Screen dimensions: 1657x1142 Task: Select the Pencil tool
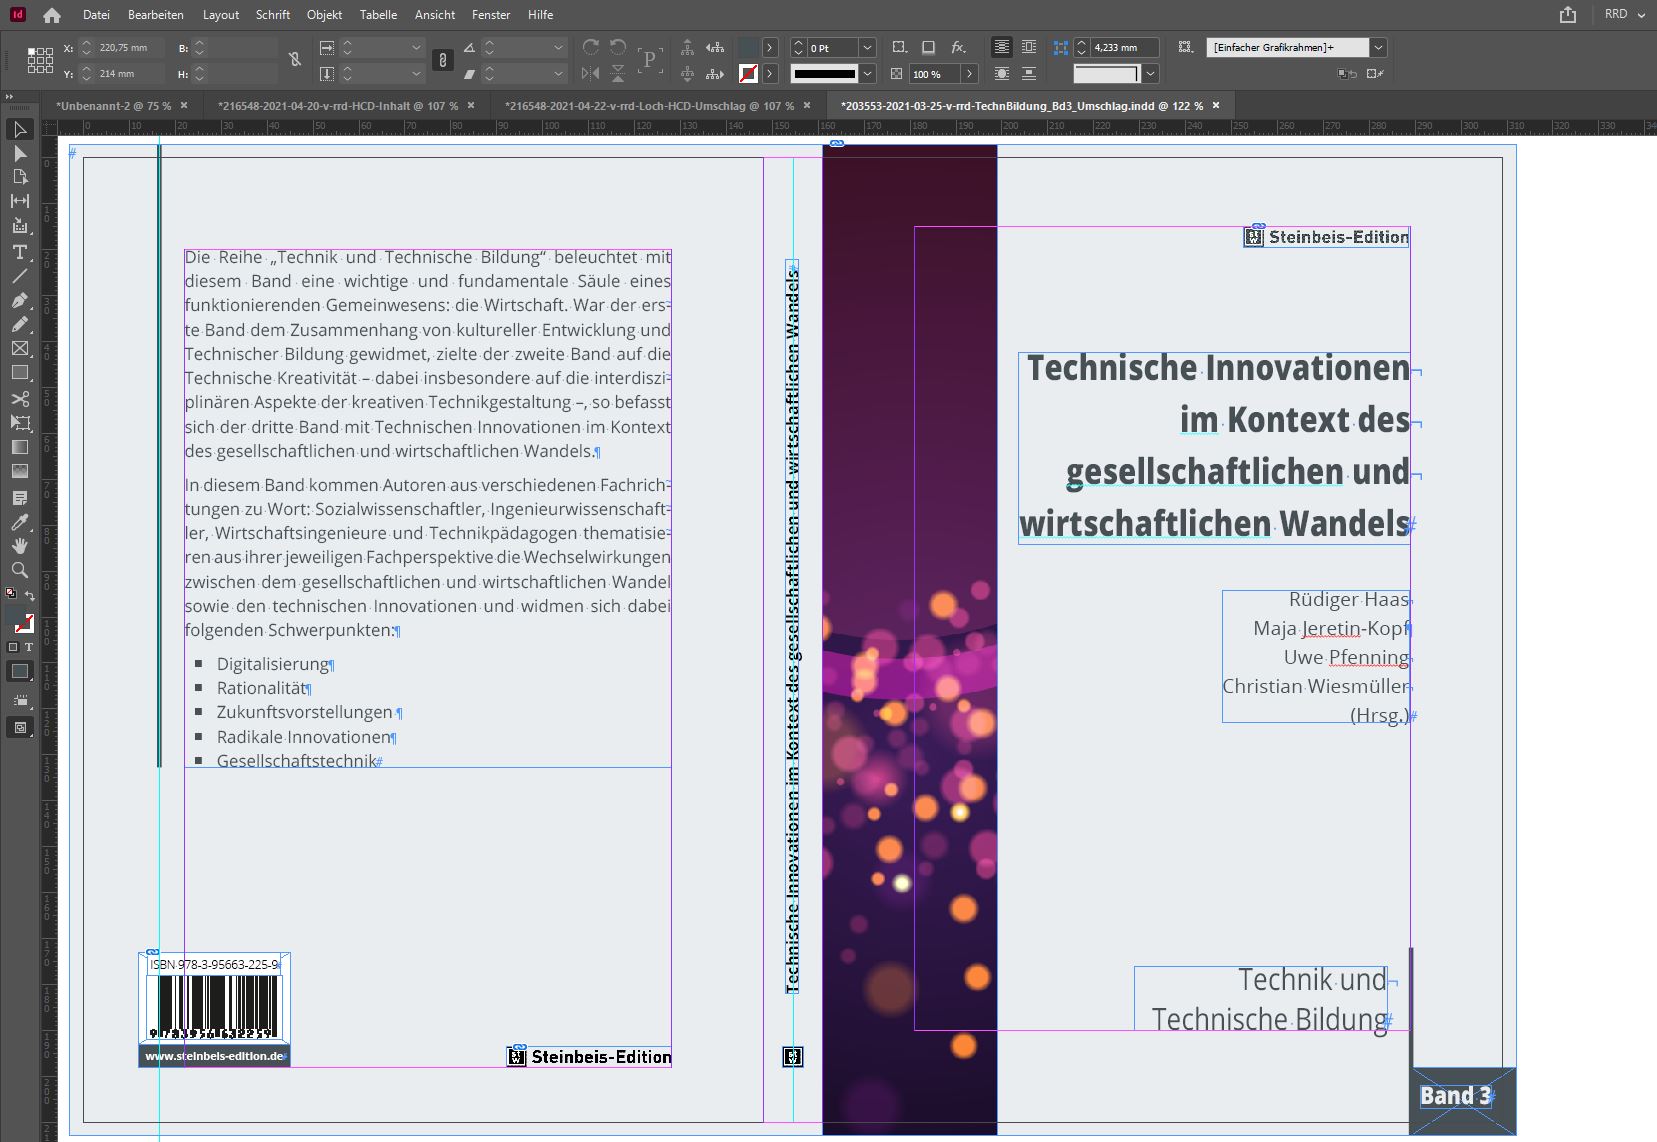[19, 324]
